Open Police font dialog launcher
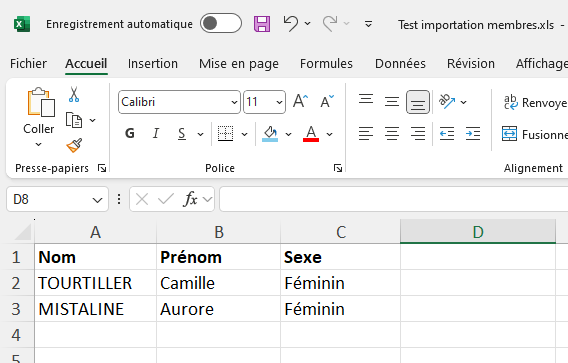The height and width of the screenshot is (363, 568). pos(338,168)
